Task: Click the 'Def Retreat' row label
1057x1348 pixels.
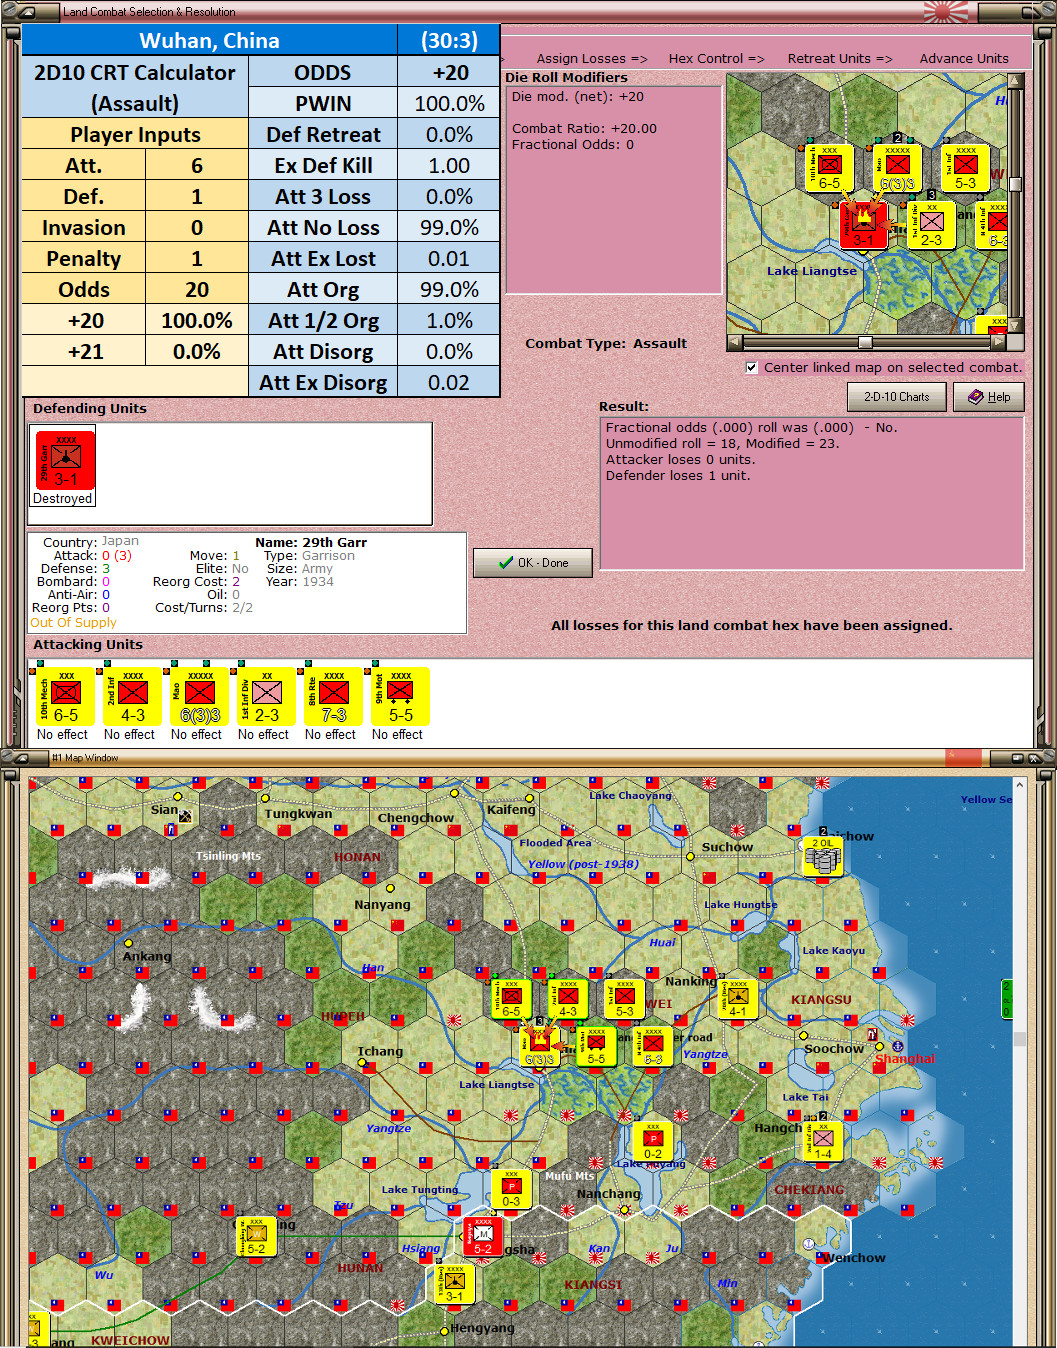Action: (x=323, y=134)
